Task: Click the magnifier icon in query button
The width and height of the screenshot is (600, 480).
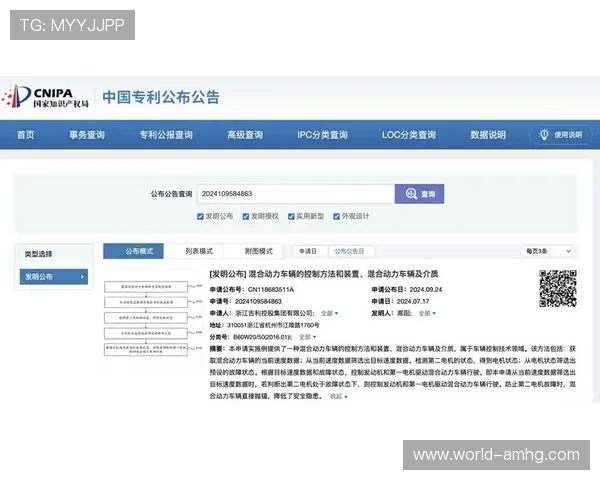Action: point(411,194)
